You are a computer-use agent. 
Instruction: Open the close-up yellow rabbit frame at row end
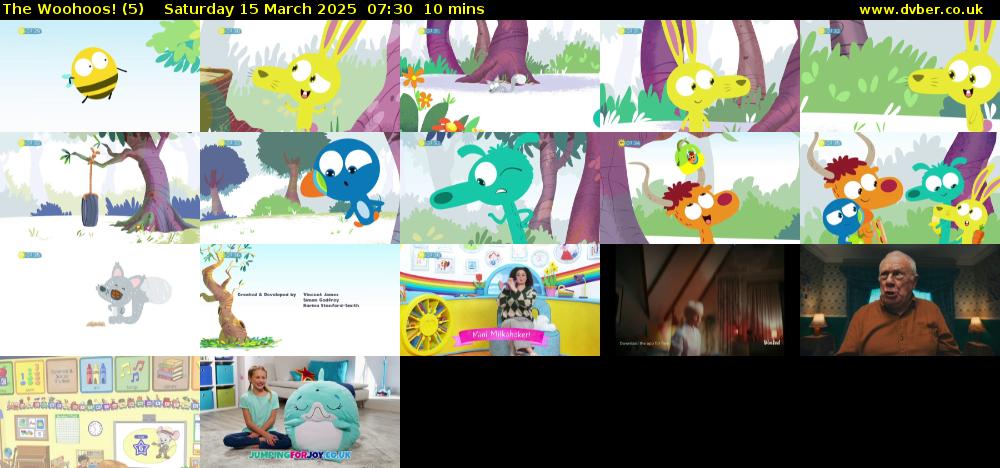[x=900, y=76]
